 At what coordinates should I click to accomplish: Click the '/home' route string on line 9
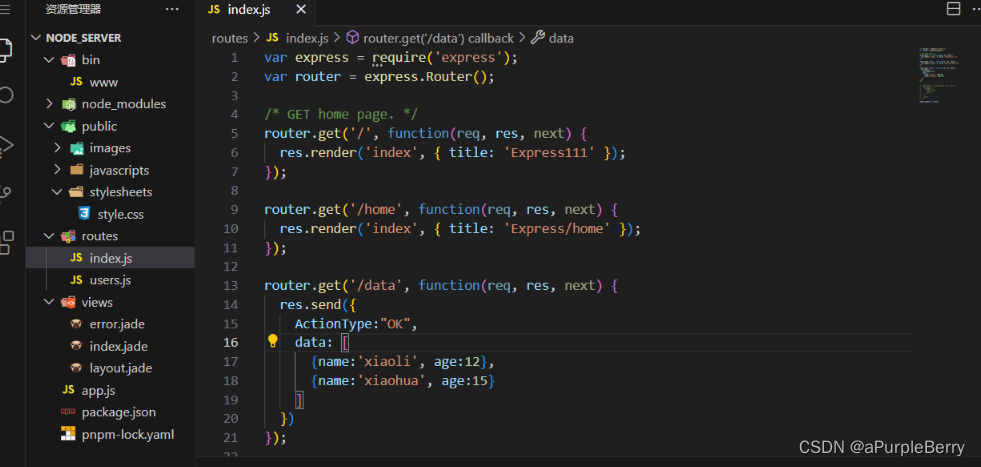click(x=375, y=210)
